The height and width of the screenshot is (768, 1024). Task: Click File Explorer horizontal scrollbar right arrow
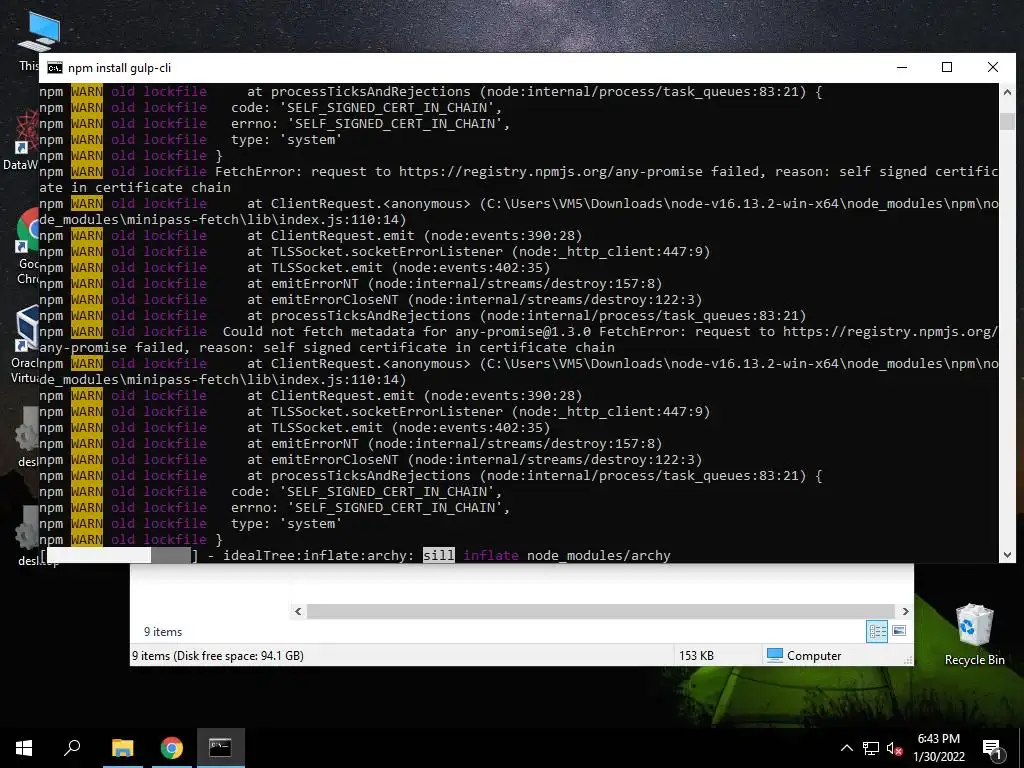(905, 611)
